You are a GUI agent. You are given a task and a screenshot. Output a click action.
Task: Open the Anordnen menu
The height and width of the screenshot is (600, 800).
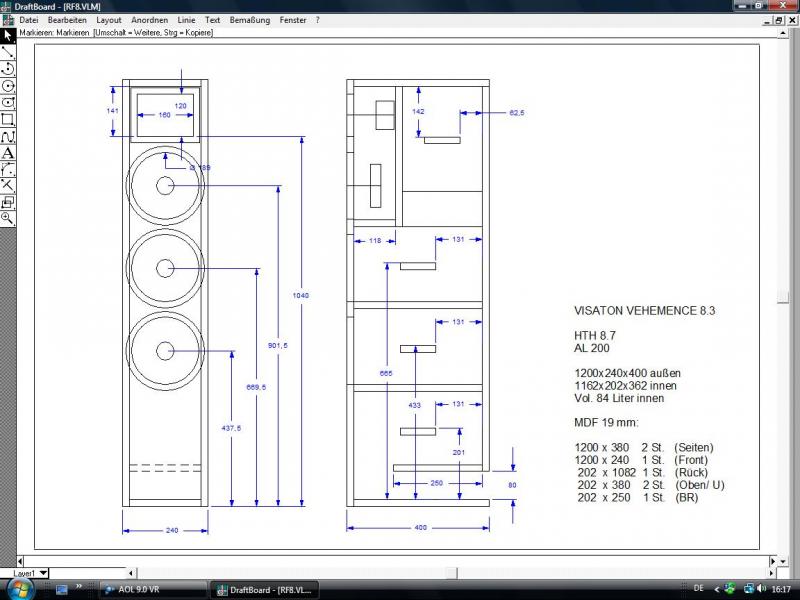pos(149,20)
